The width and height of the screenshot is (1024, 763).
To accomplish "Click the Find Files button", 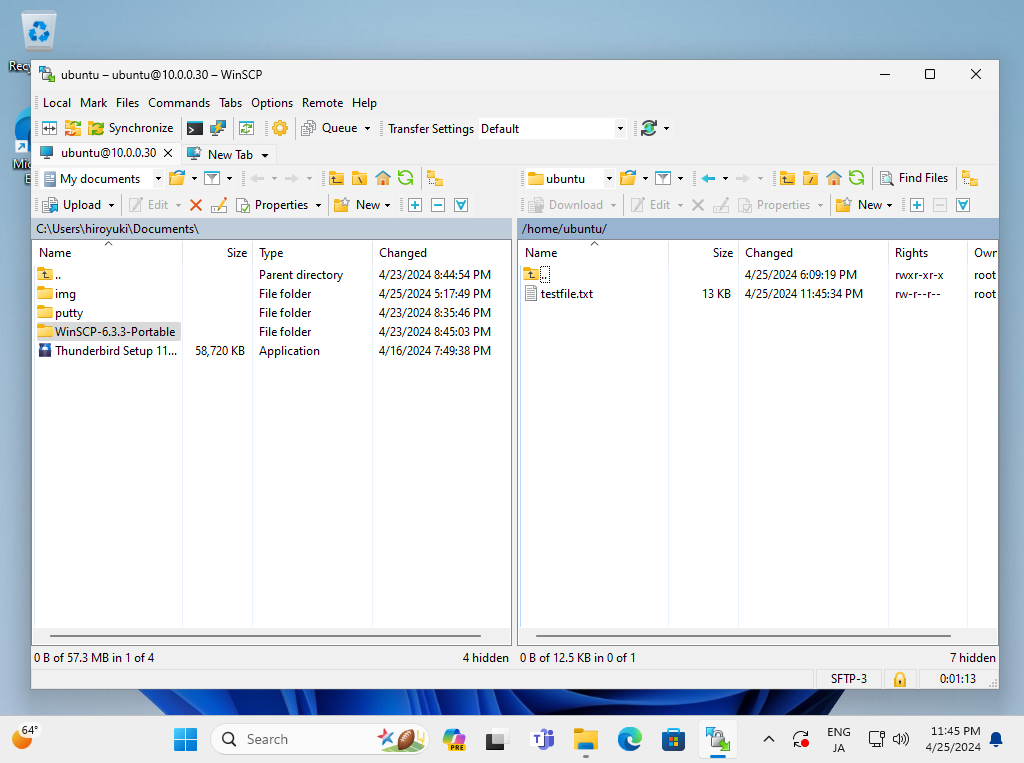I will (x=914, y=178).
